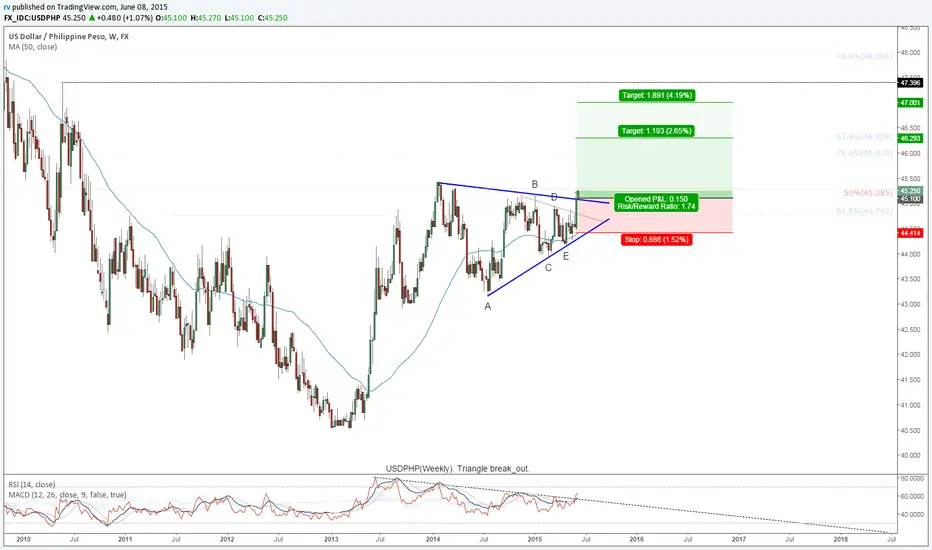Click the 'Target: 1.193 (2.65%)' label

(x=657, y=131)
